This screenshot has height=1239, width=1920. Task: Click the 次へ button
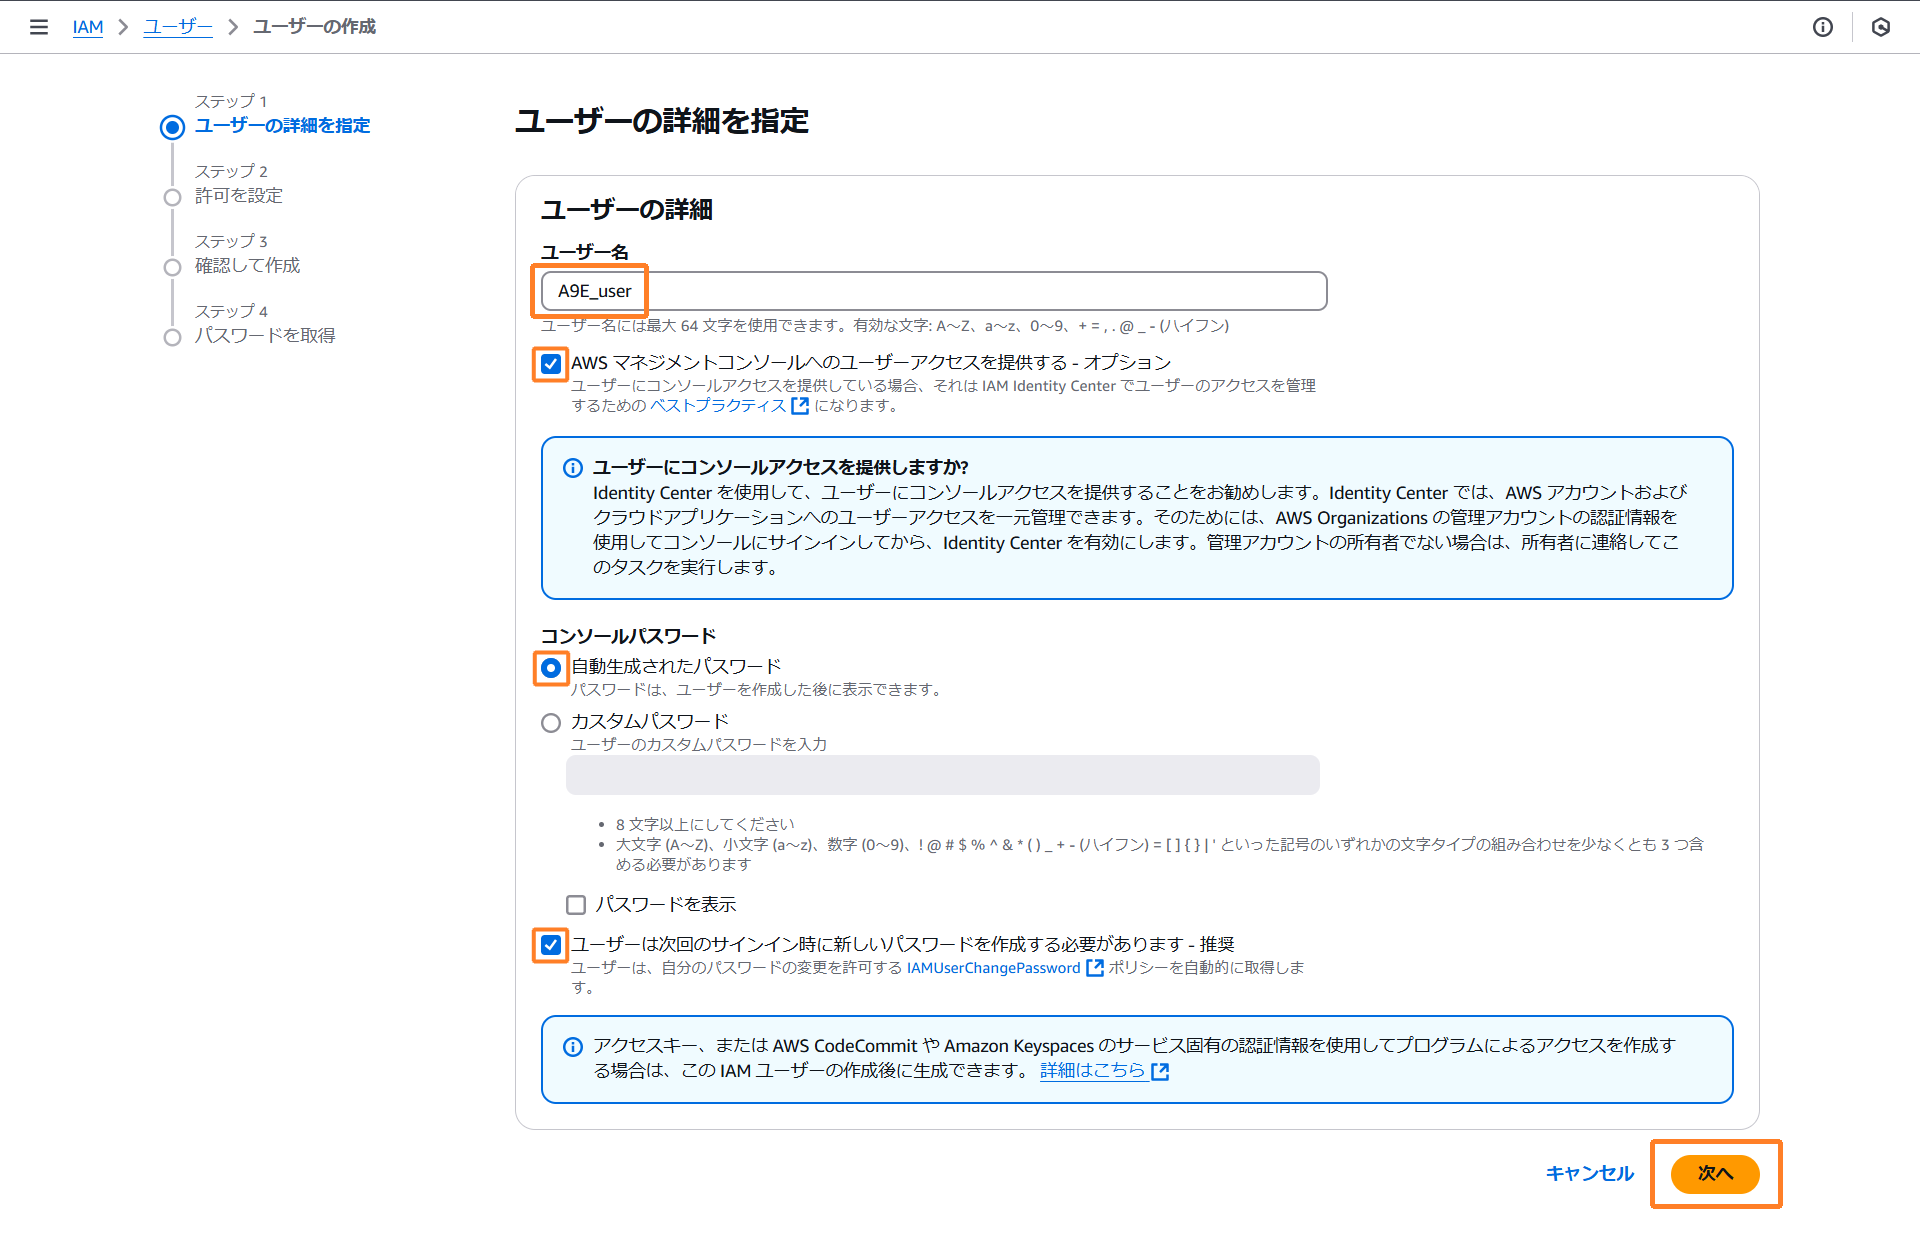(x=1714, y=1173)
